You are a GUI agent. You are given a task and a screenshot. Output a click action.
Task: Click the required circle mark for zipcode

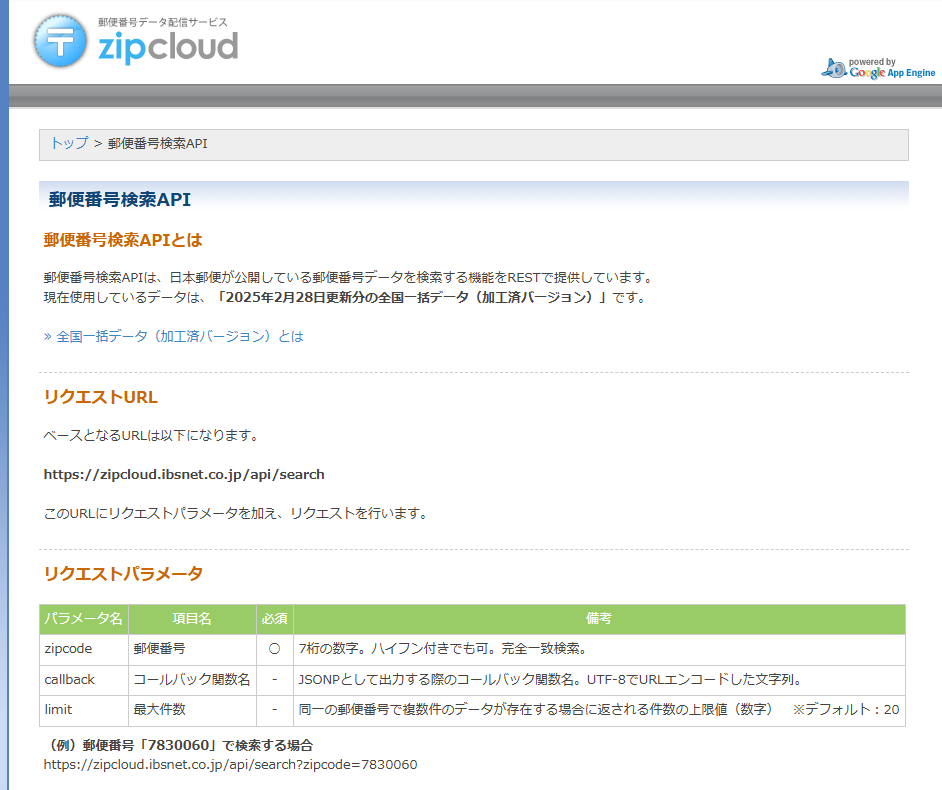coord(275,649)
